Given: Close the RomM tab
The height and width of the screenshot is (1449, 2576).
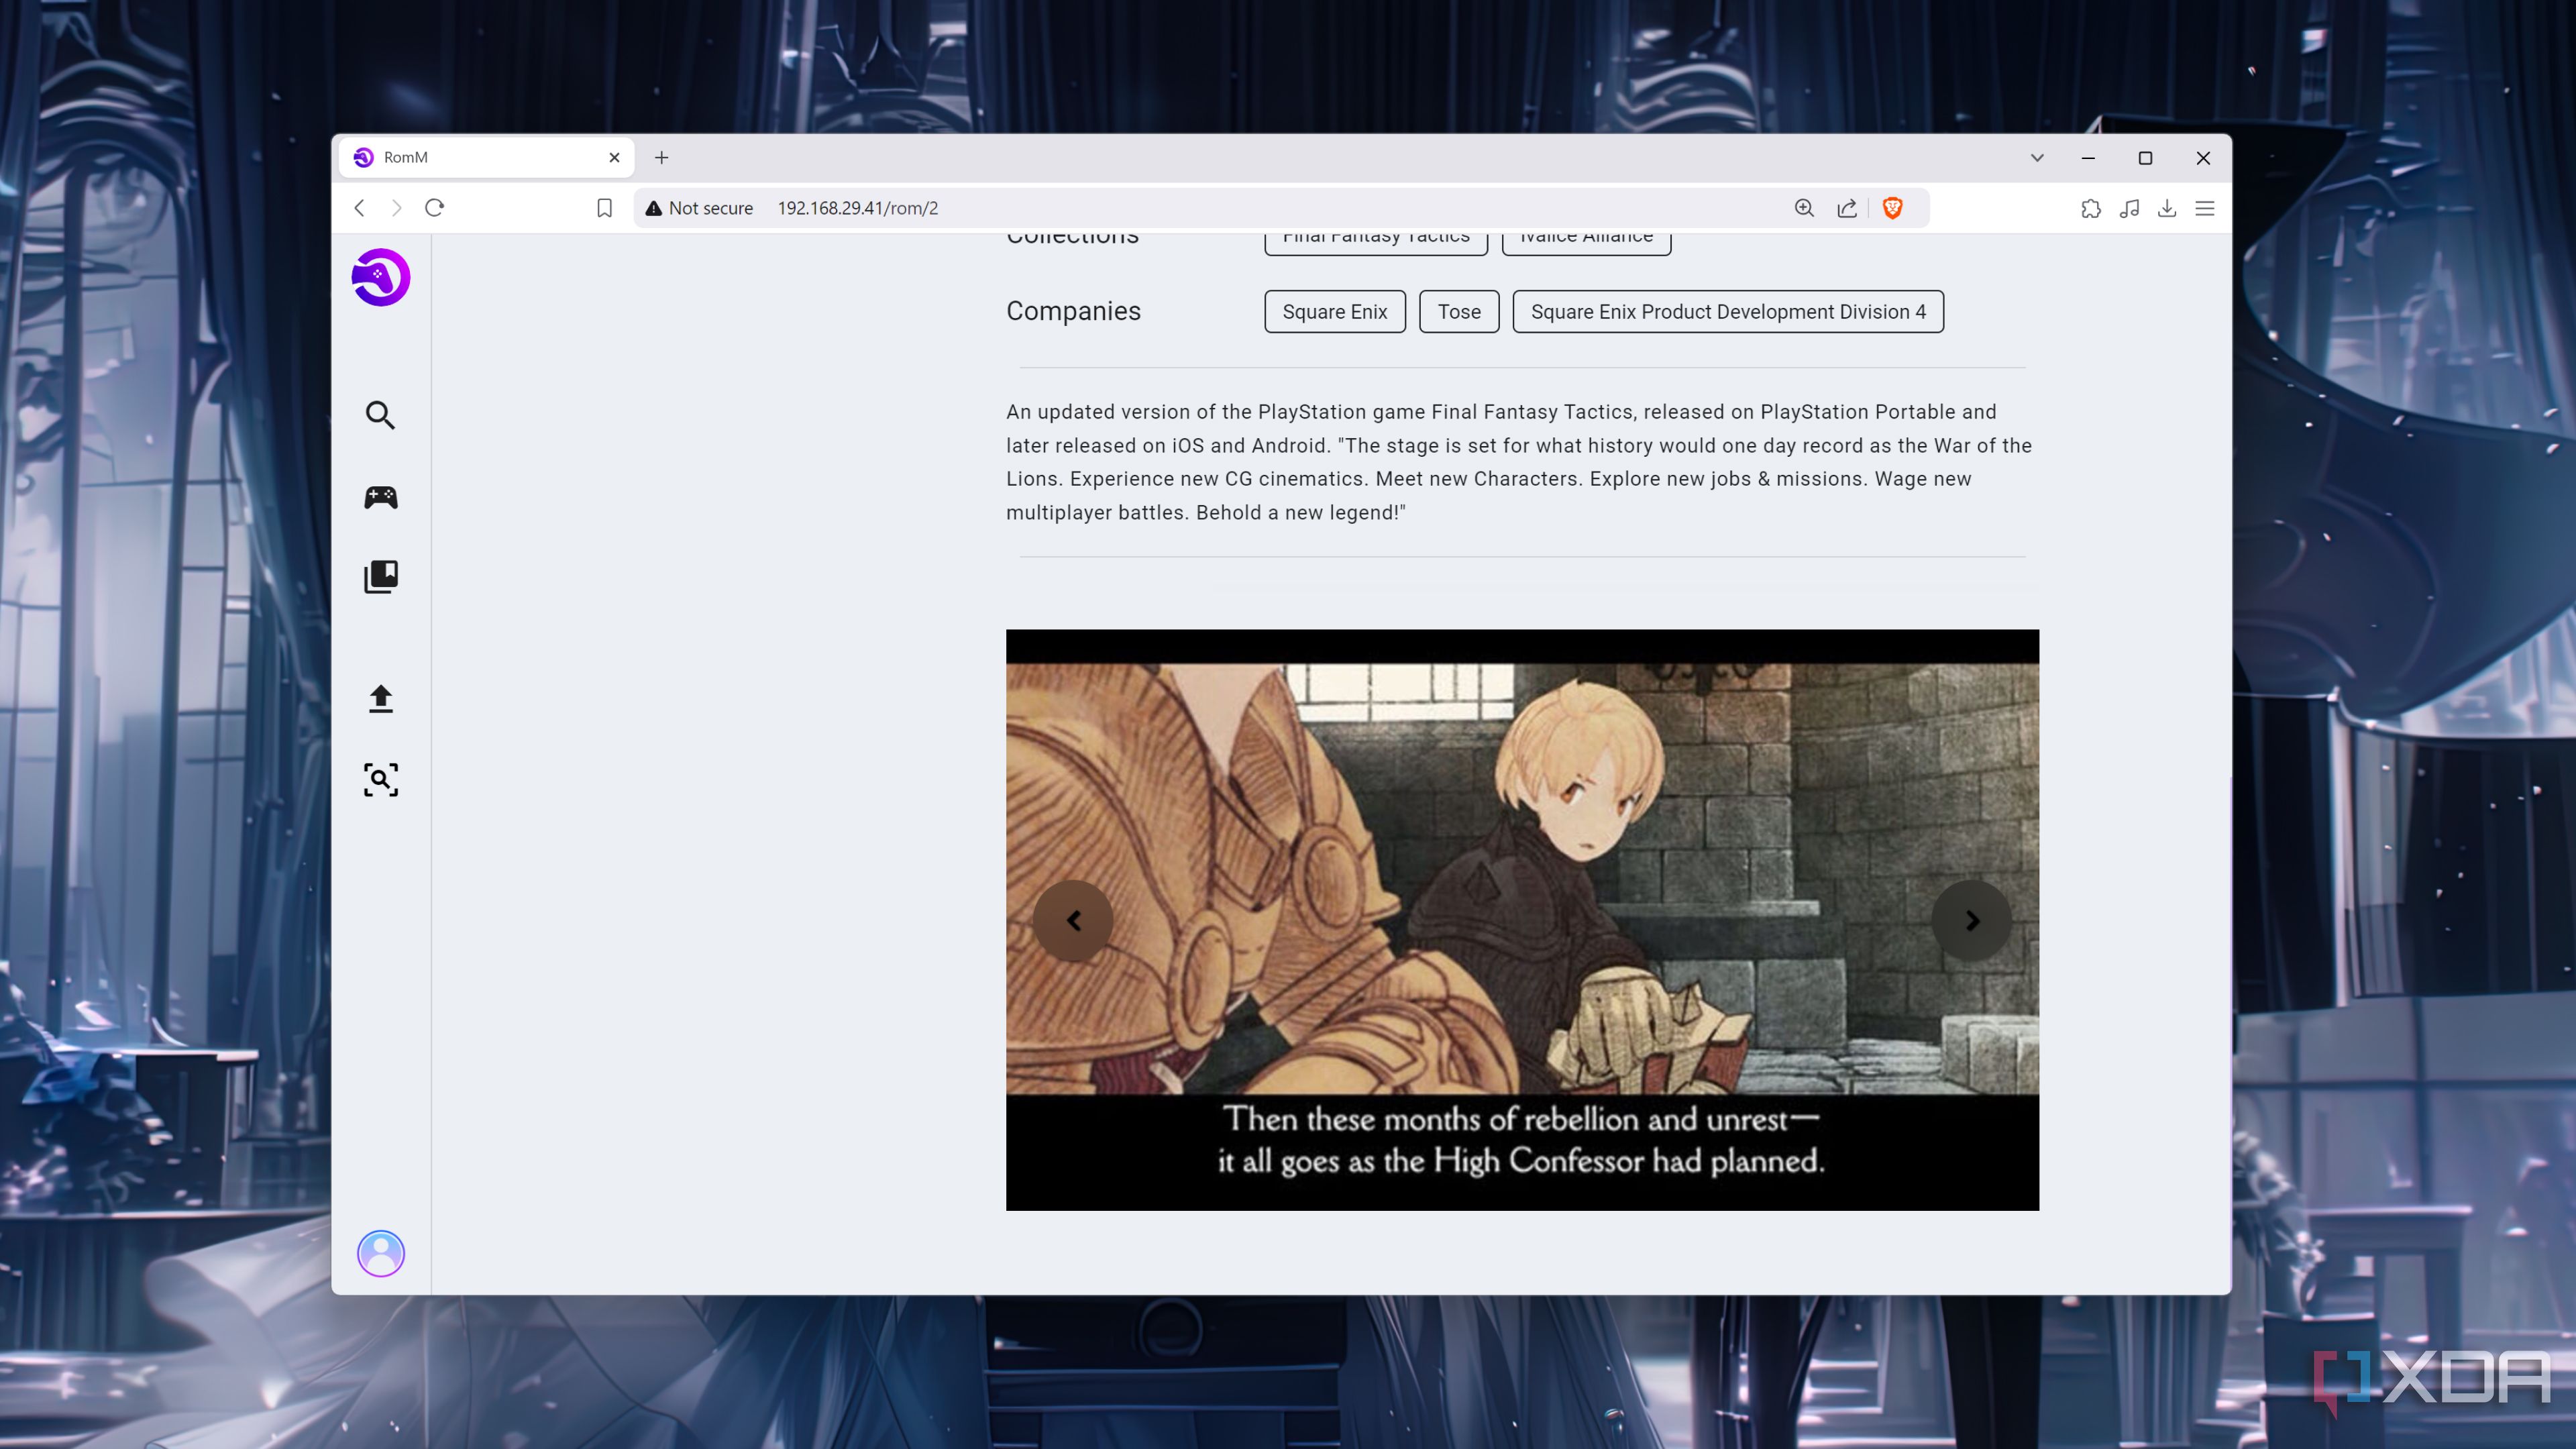Looking at the screenshot, I should point(614,157).
